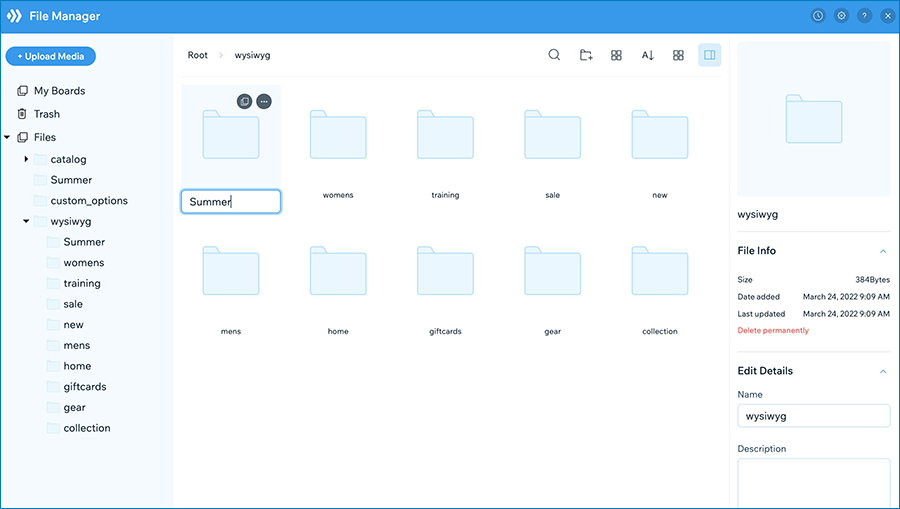Click the Description text area

[x=813, y=483]
